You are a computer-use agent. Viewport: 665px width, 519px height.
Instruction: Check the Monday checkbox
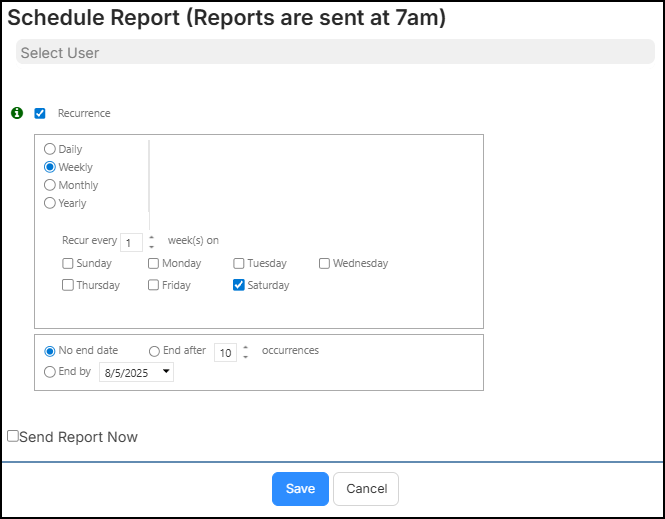point(154,263)
